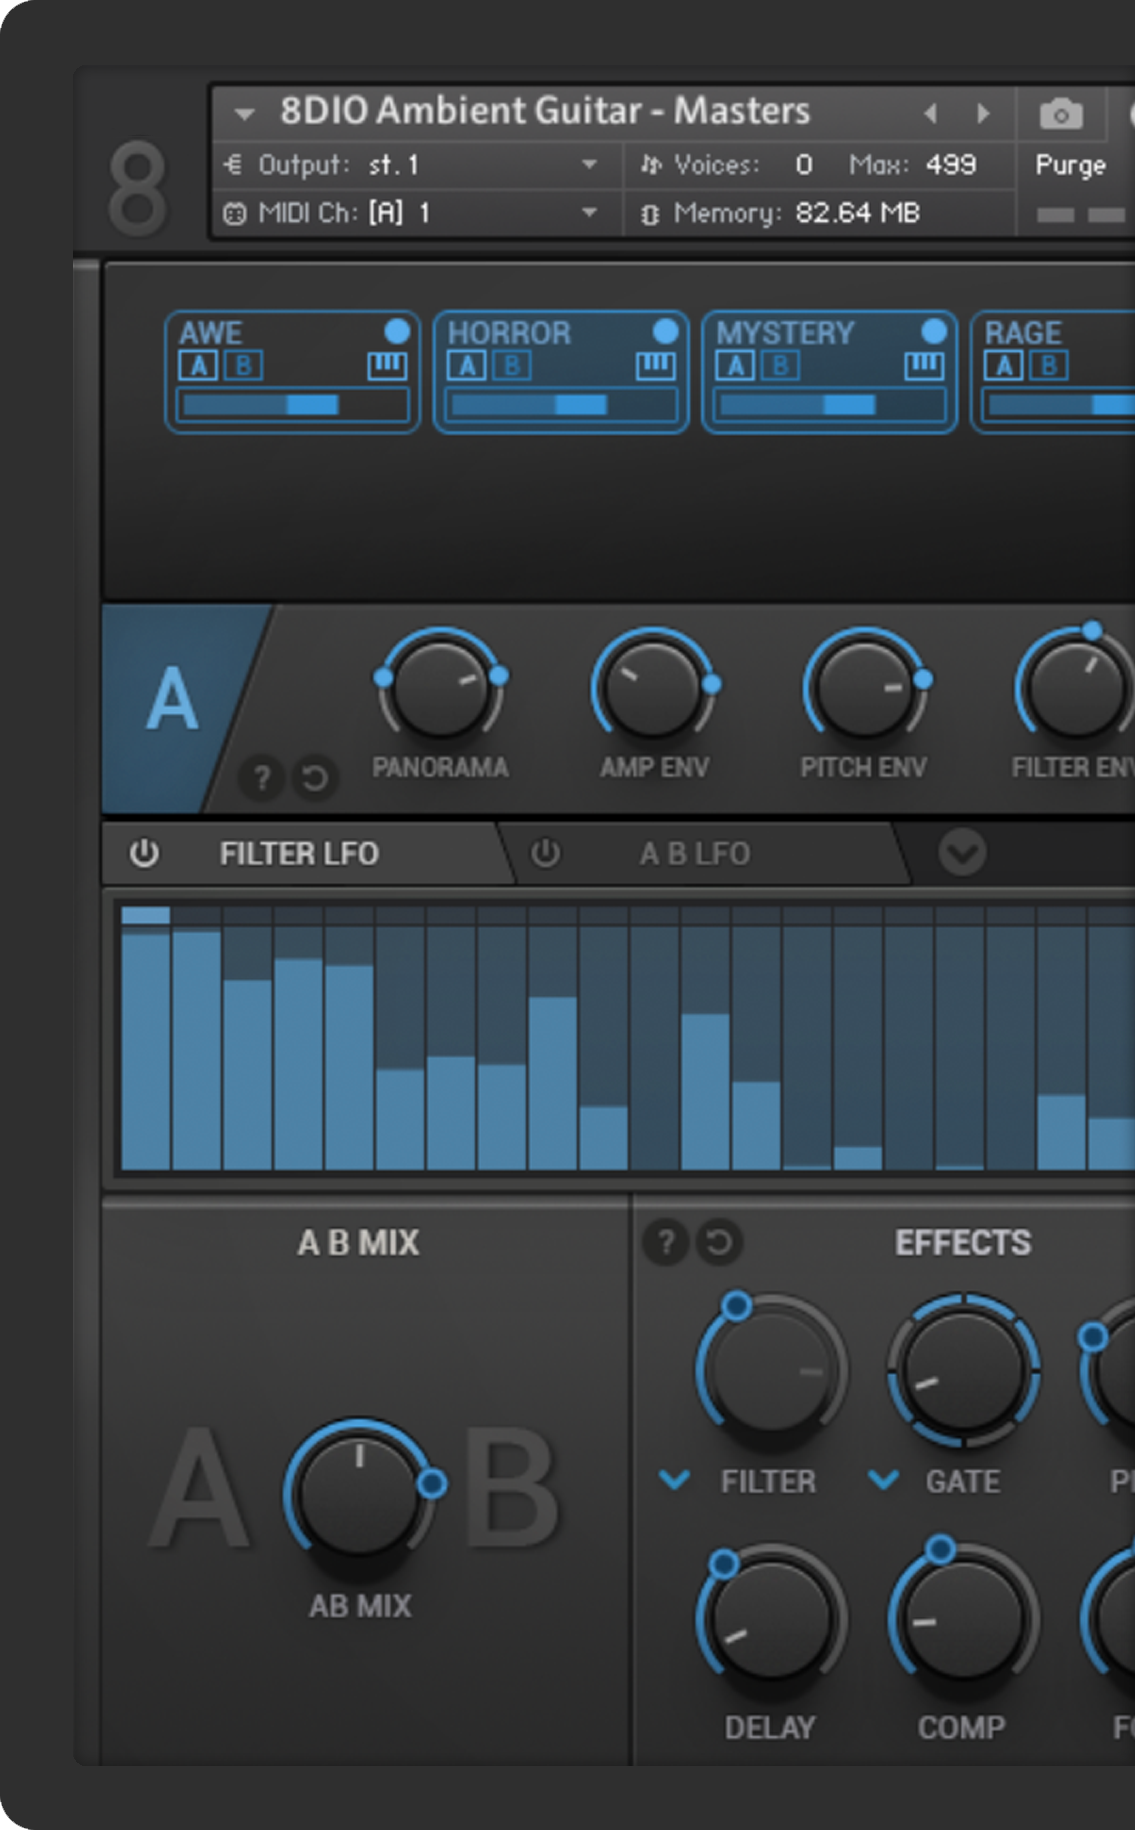Expand the GATE effect chevron

pyautogui.click(x=883, y=1479)
